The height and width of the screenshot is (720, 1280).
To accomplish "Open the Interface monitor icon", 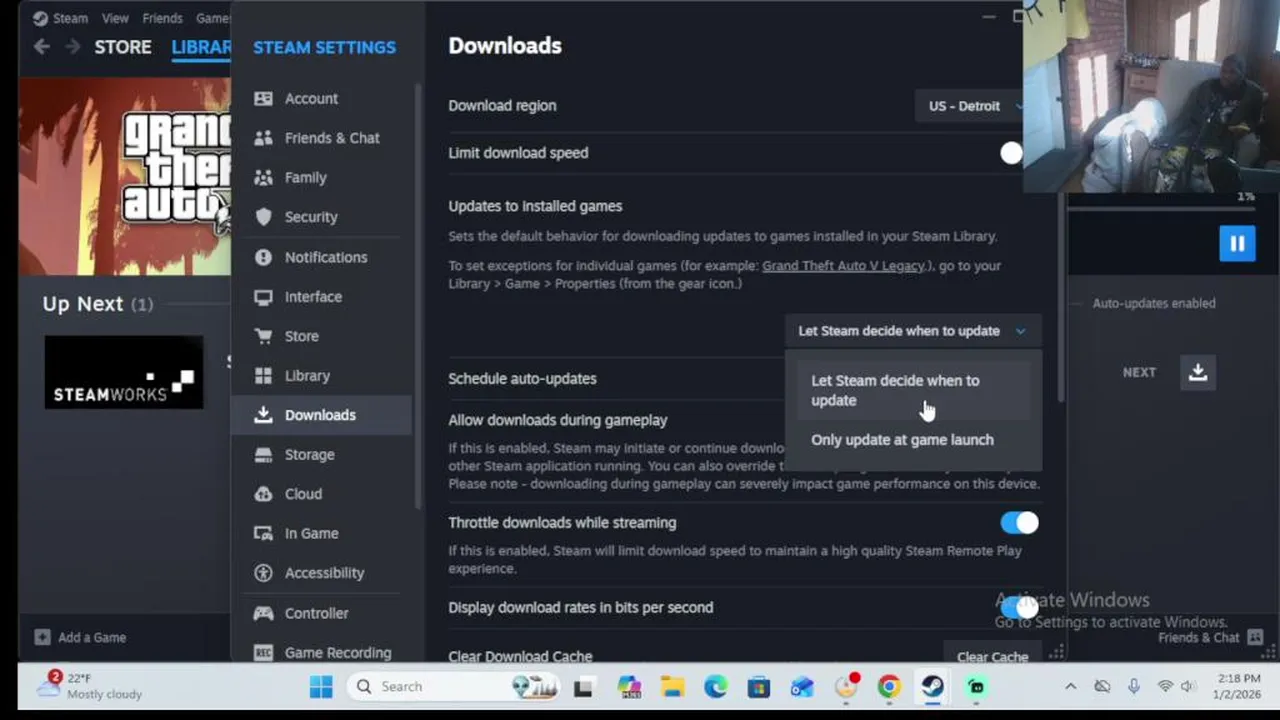I will pyautogui.click(x=263, y=297).
